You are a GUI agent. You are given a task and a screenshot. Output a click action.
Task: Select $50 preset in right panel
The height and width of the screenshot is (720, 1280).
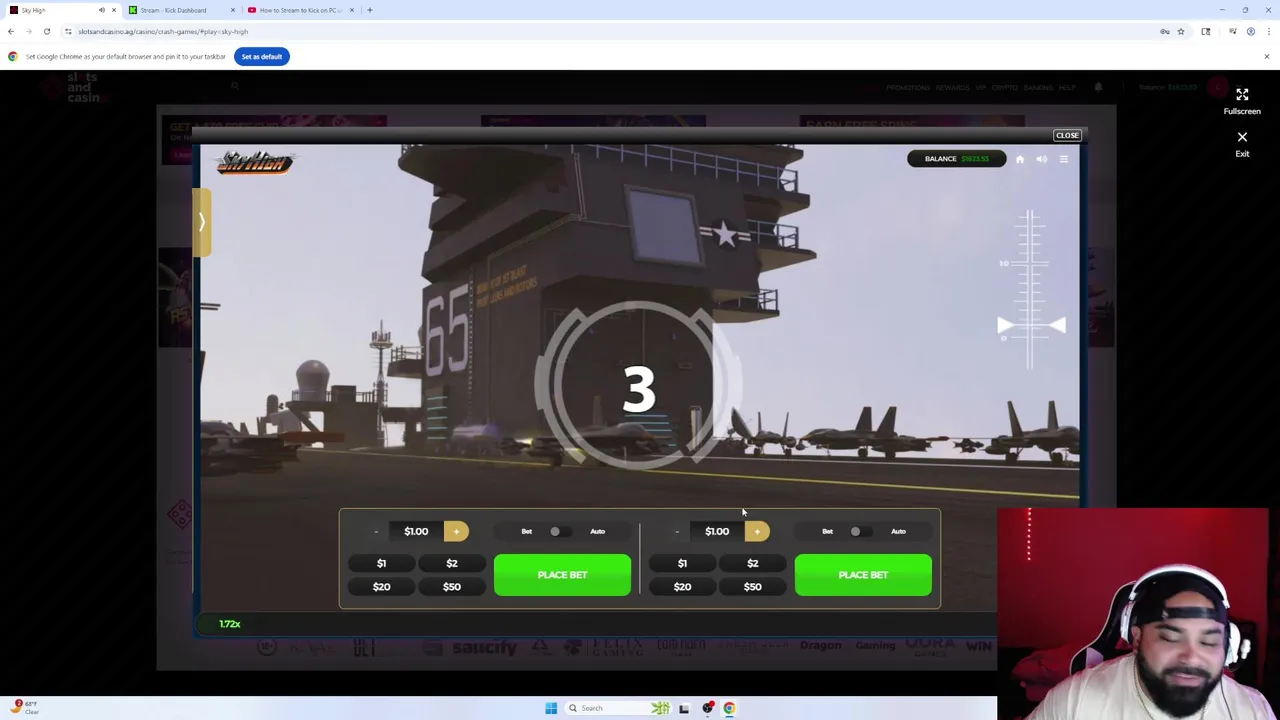coord(753,587)
